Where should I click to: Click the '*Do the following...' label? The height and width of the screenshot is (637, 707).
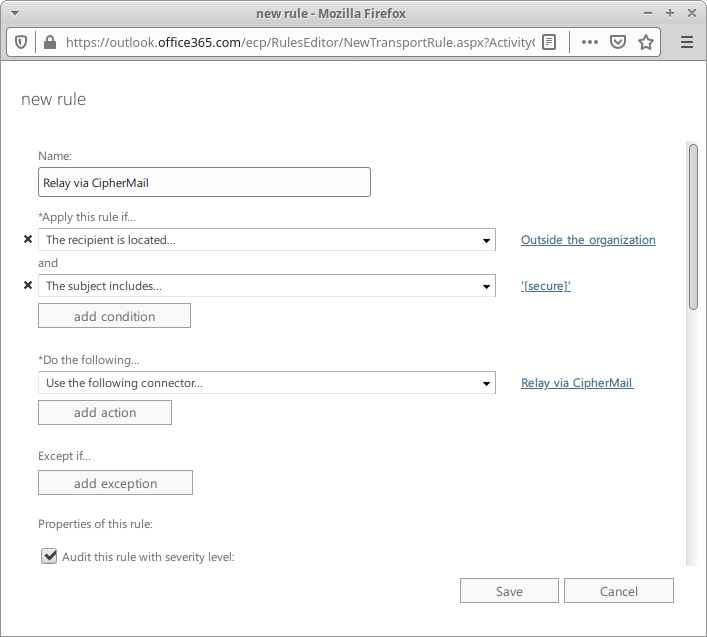[89, 360]
